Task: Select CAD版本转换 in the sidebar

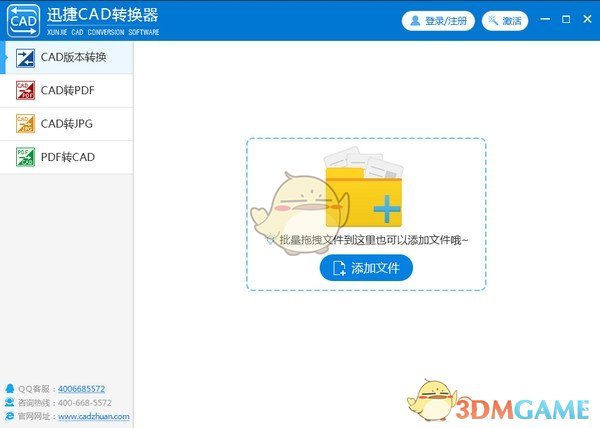Action: pyautogui.click(x=67, y=58)
